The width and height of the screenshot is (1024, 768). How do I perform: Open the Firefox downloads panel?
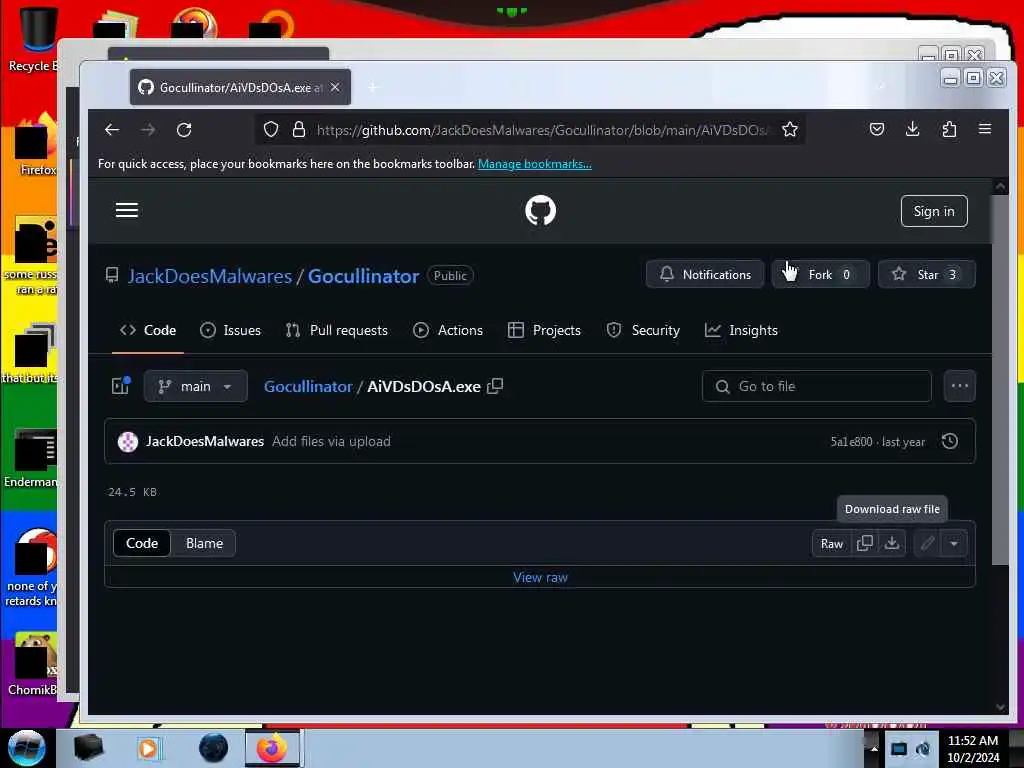pos(912,129)
